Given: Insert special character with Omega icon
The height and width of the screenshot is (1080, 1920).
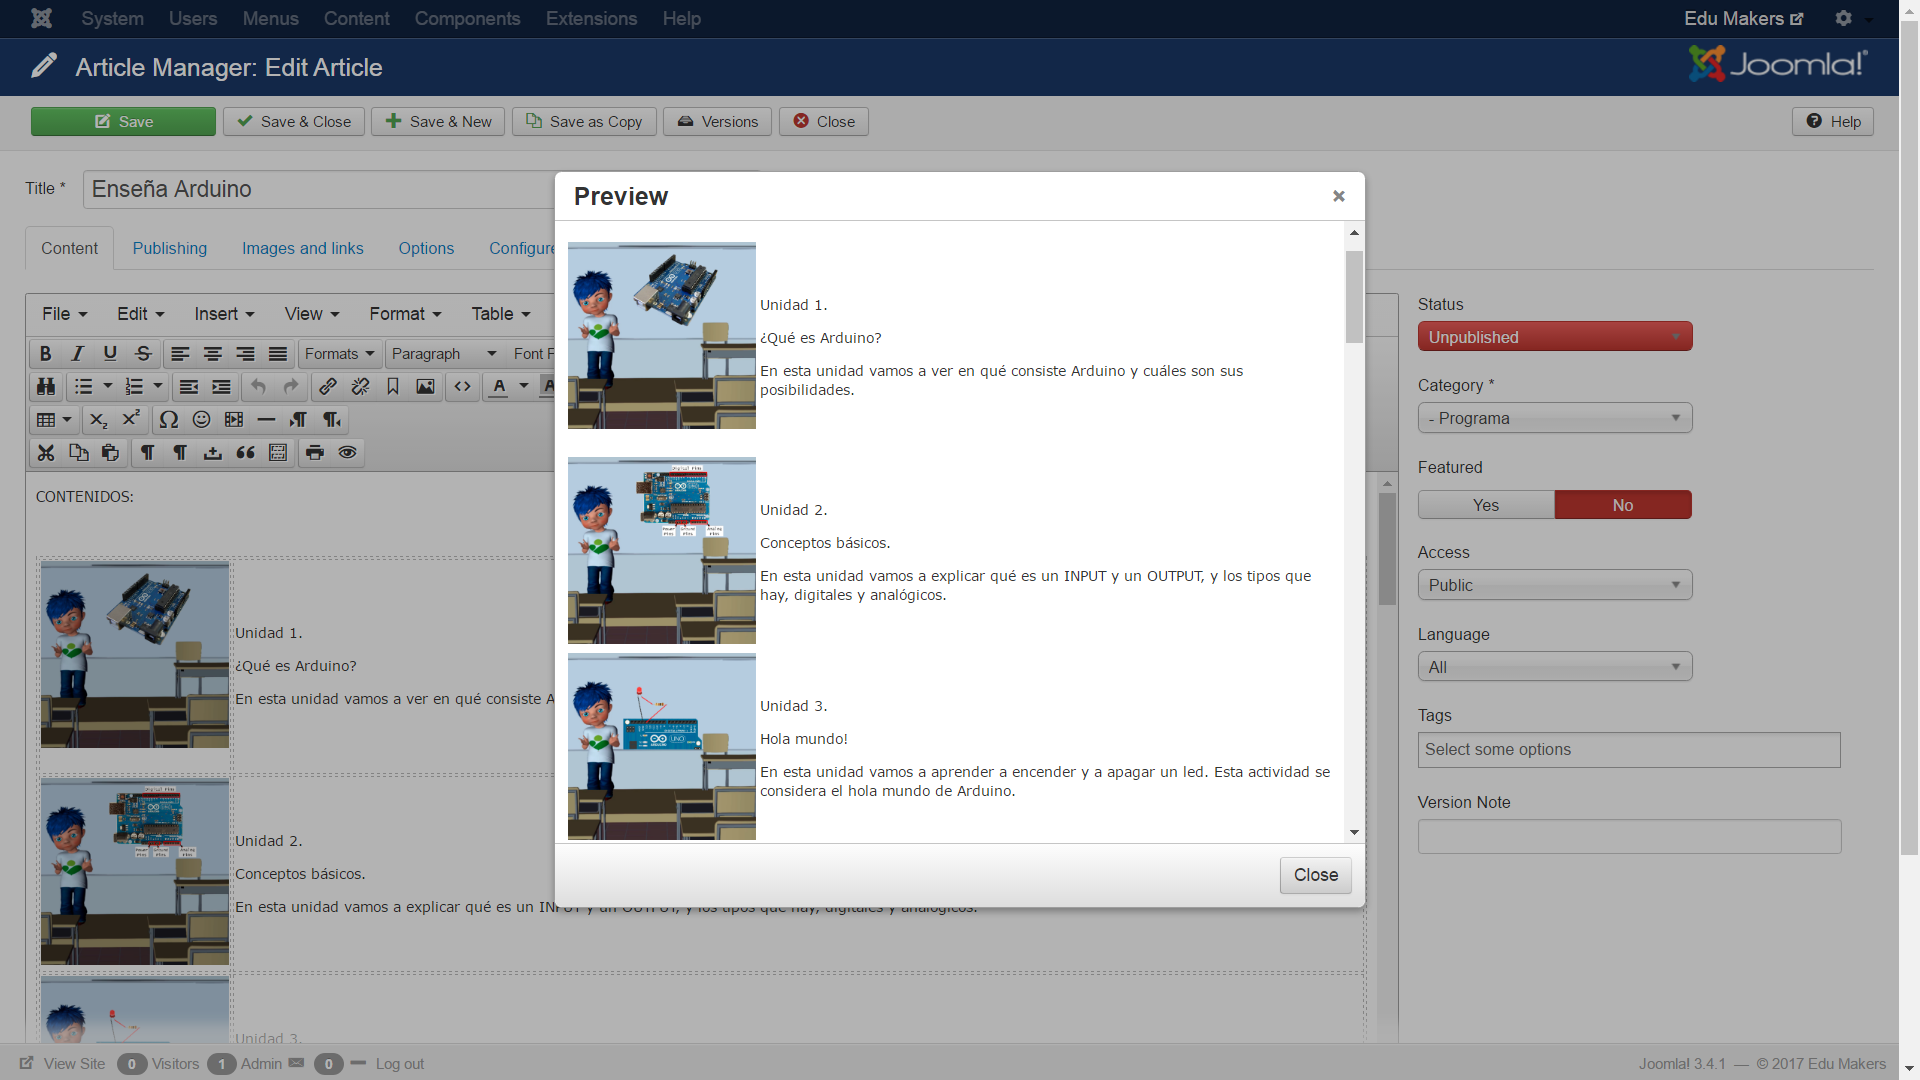Looking at the screenshot, I should tap(168, 420).
